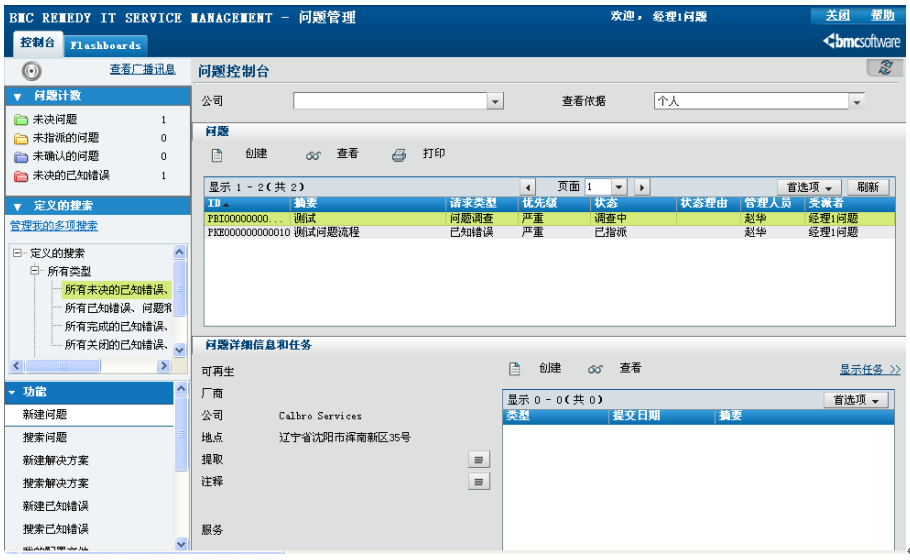The height and width of the screenshot is (560, 910).
Task: Click the 提交日期 column header in tasks table
Action: 662,416
